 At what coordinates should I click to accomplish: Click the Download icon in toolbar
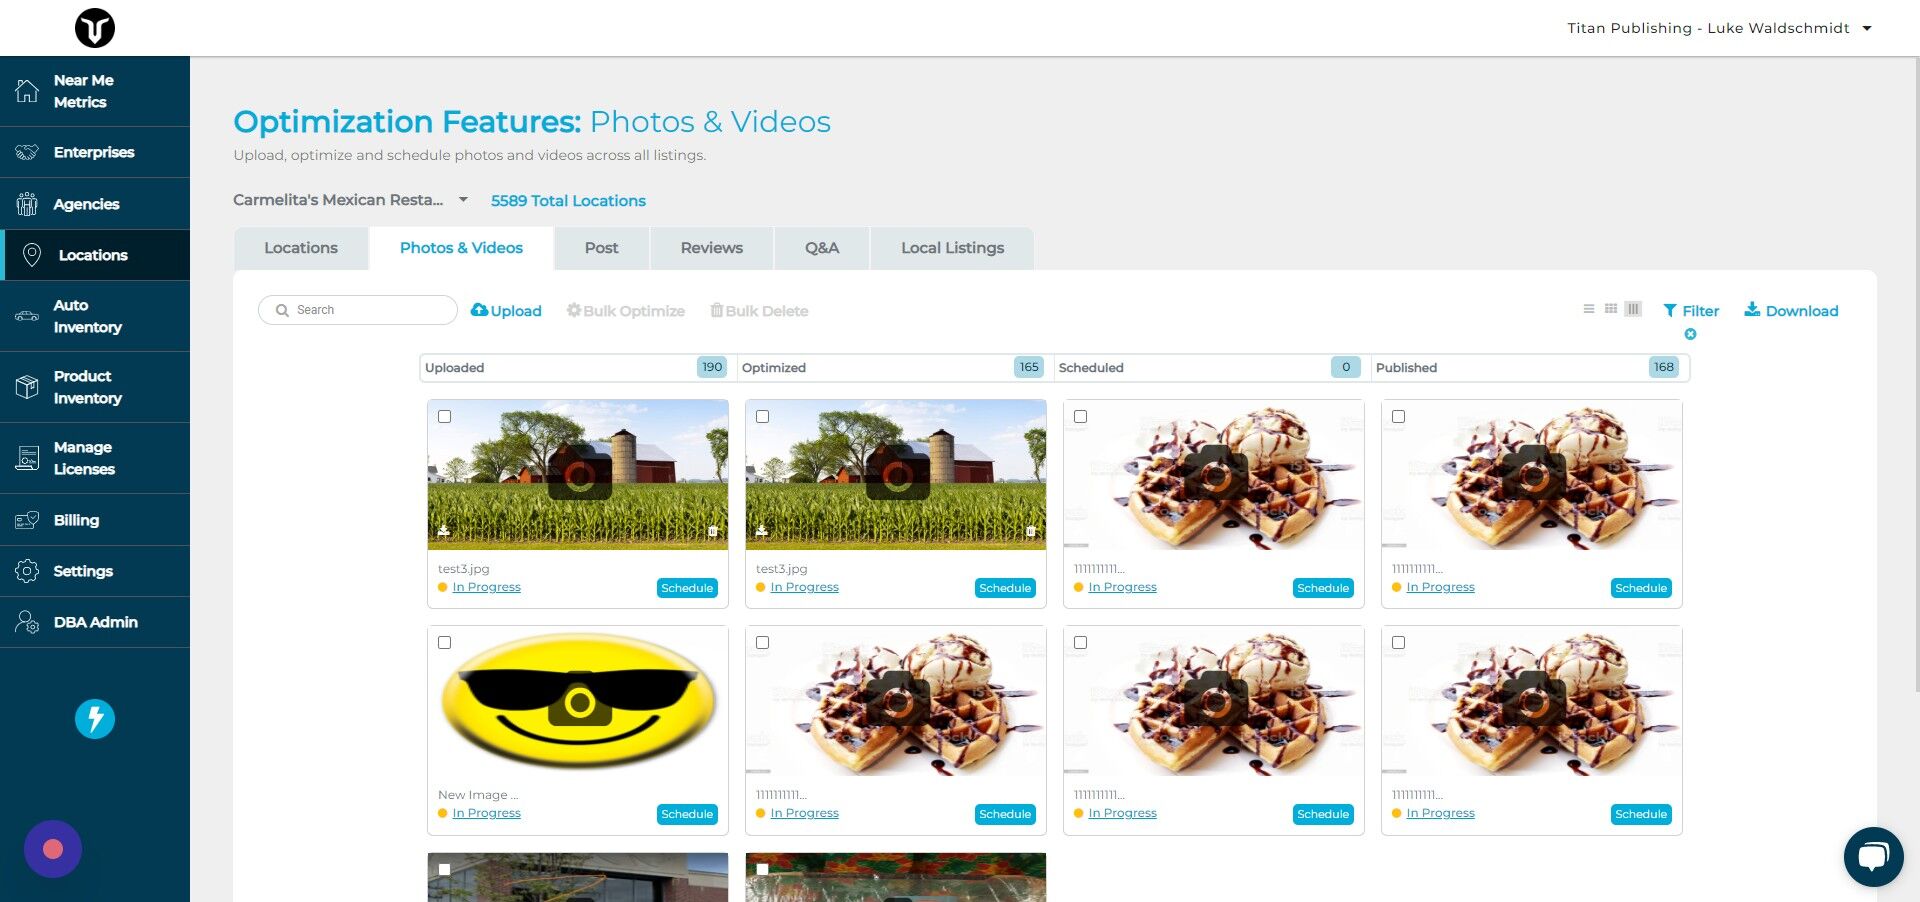coord(1752,310)
